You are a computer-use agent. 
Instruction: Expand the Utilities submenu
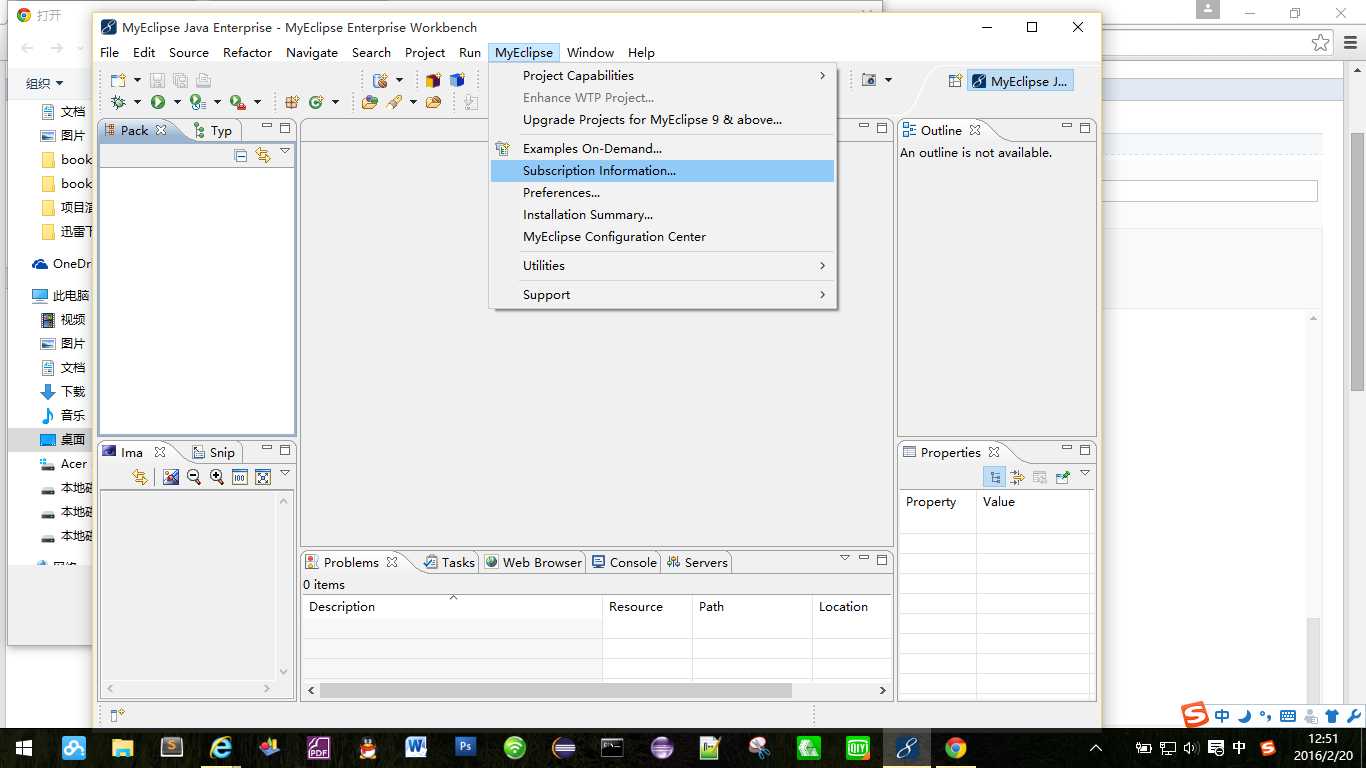(662, 265)
